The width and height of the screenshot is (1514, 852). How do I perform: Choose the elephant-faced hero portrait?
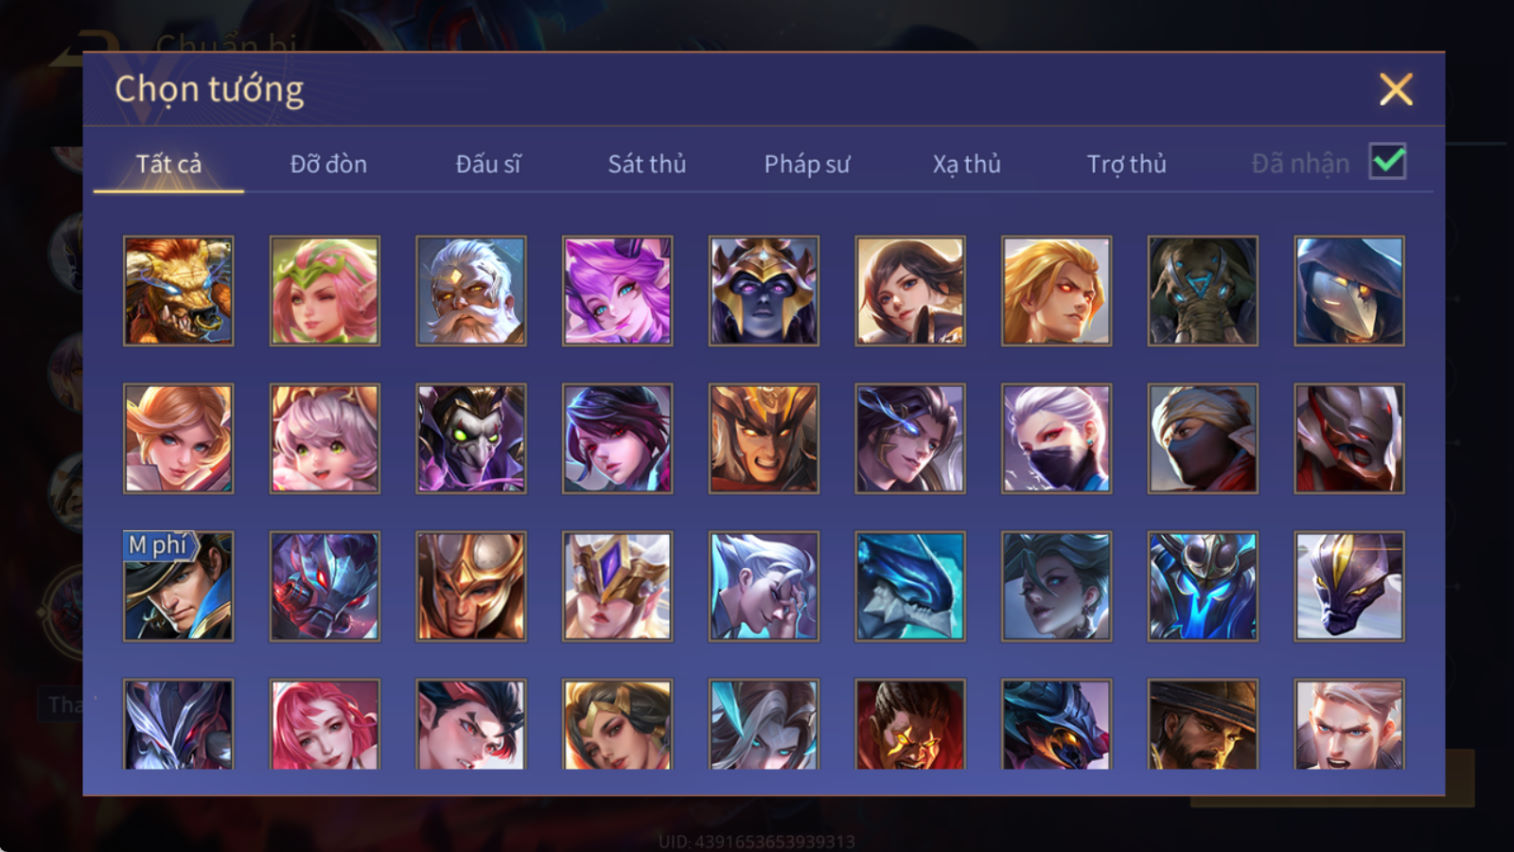point(1203,291)
